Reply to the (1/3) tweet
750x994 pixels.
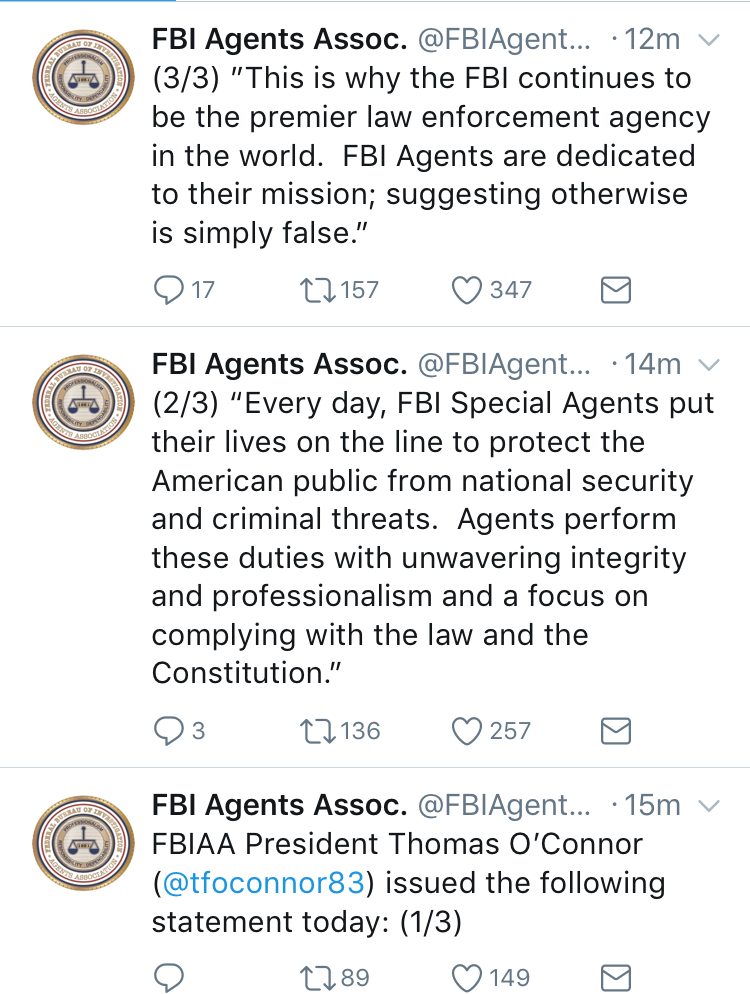pyautogui.click(x=168, y=976)
